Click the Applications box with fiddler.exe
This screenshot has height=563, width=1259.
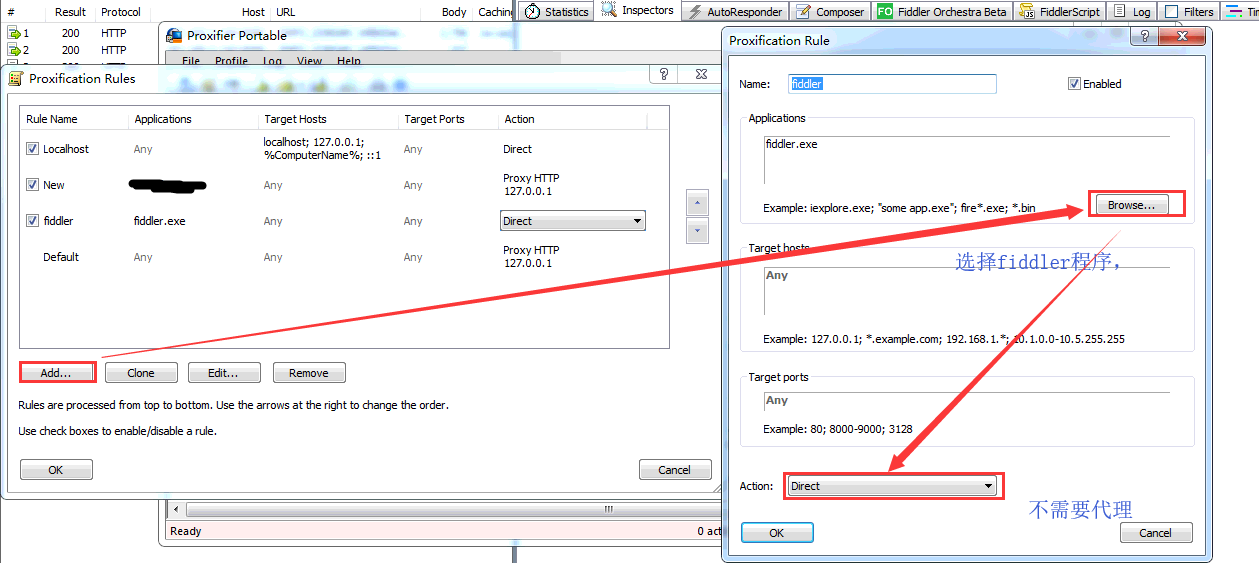967,160
